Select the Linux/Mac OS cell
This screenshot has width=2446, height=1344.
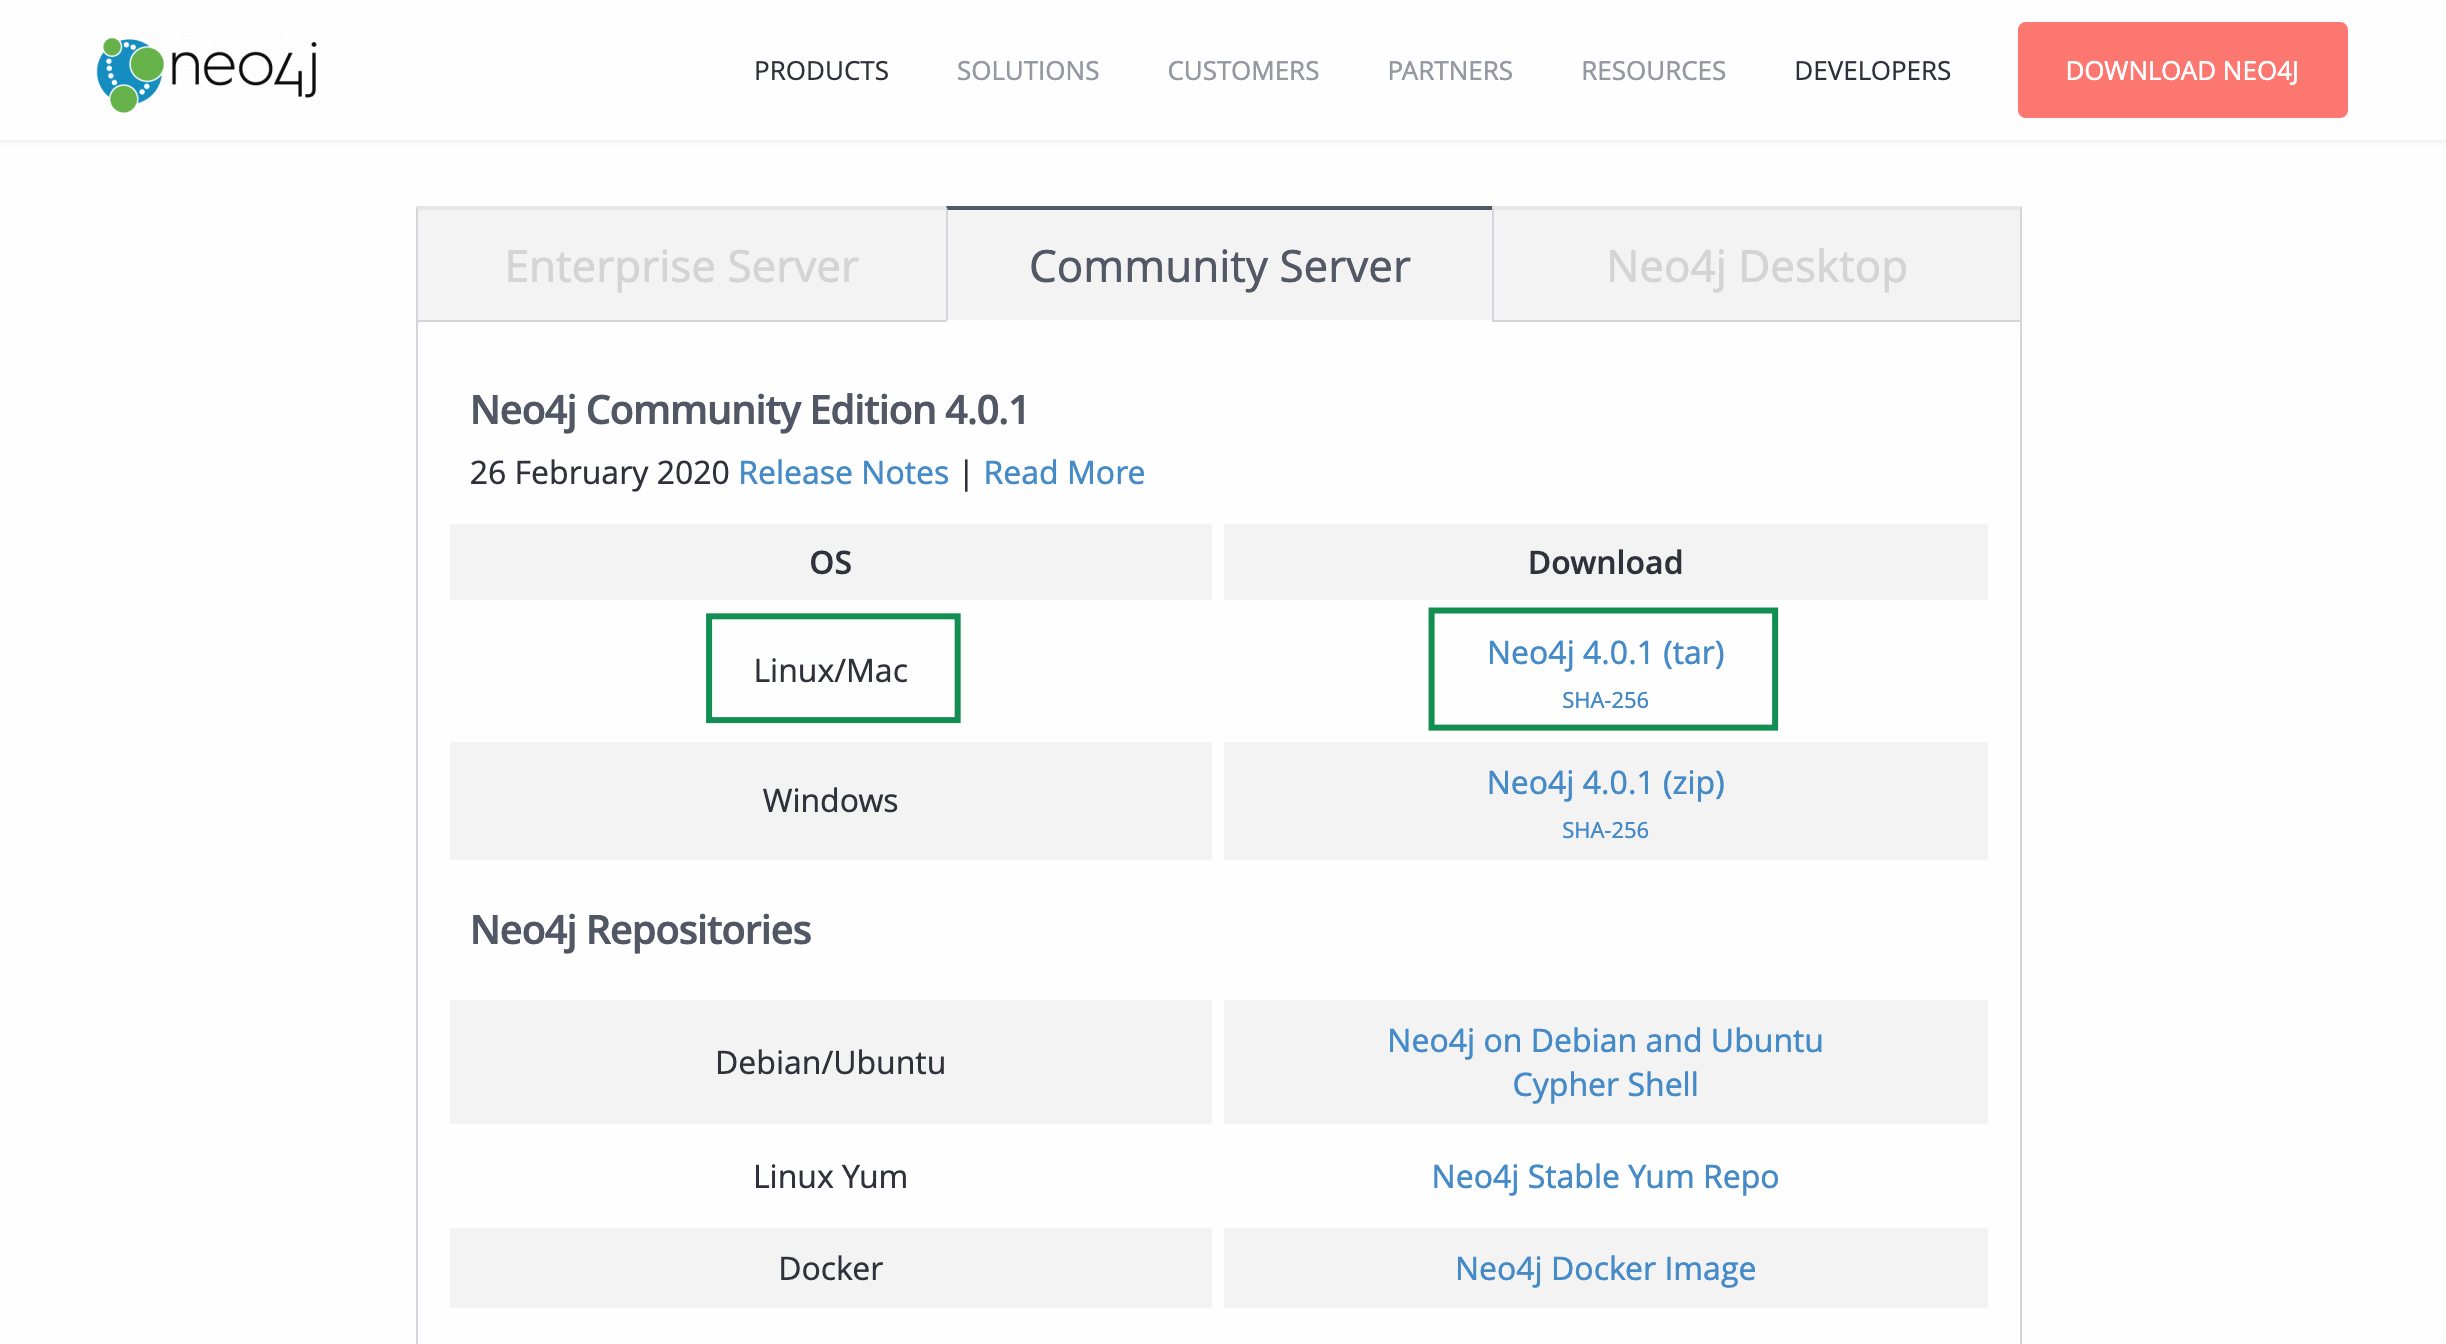click(x=831, y=670)
